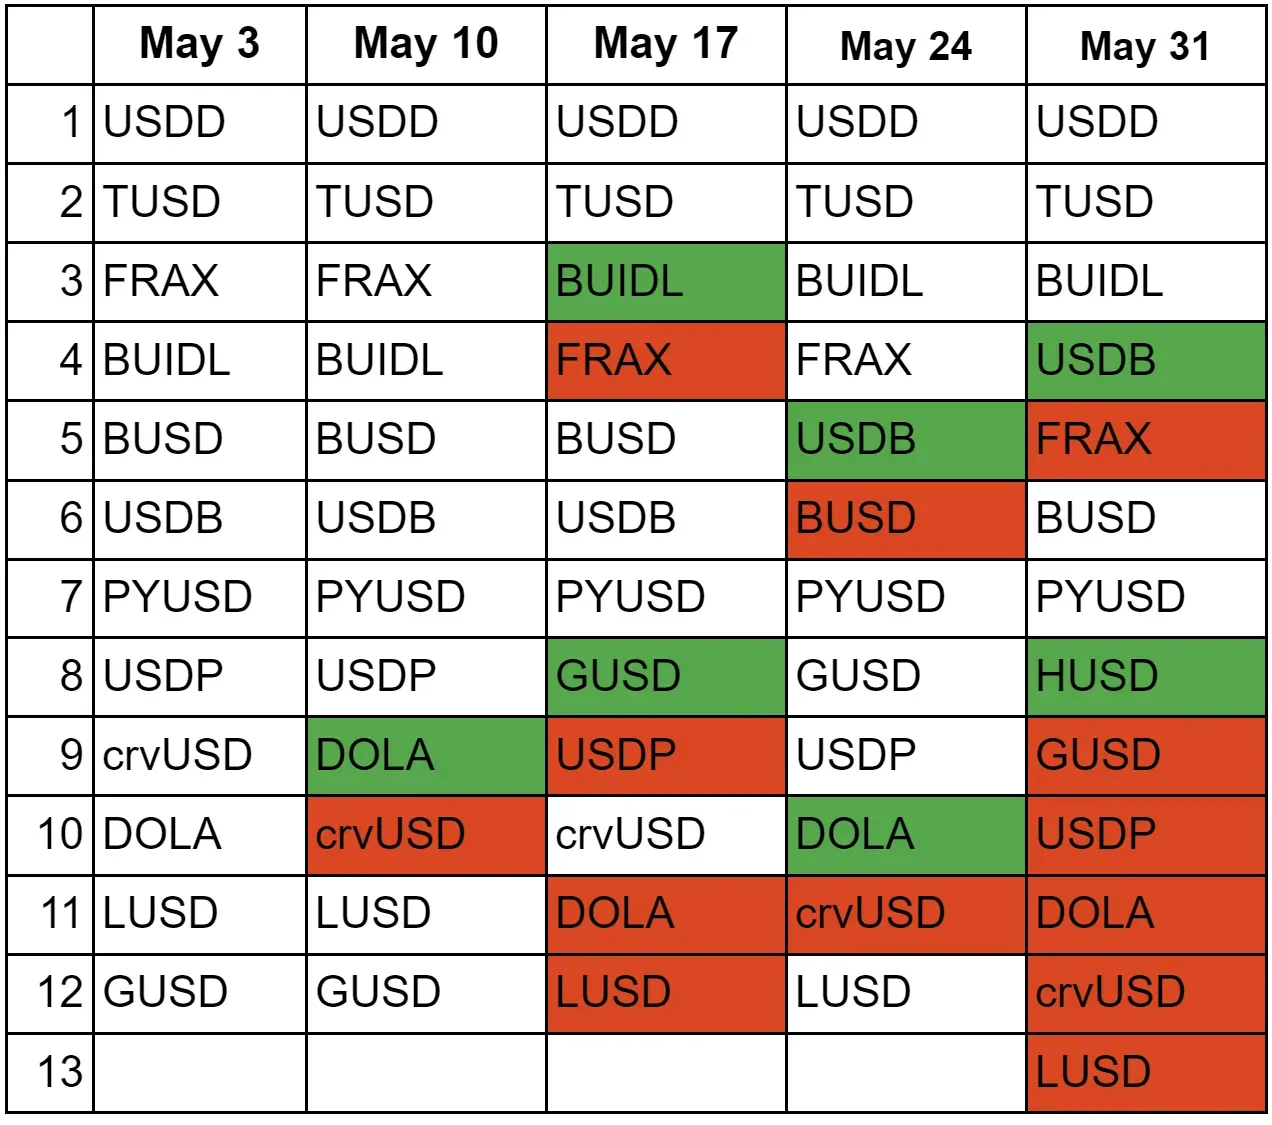Select the May 24 header cell

coord(906,46)
